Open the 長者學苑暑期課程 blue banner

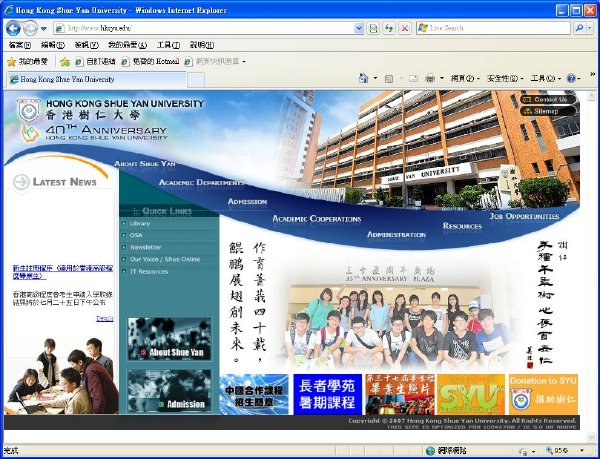327,394
